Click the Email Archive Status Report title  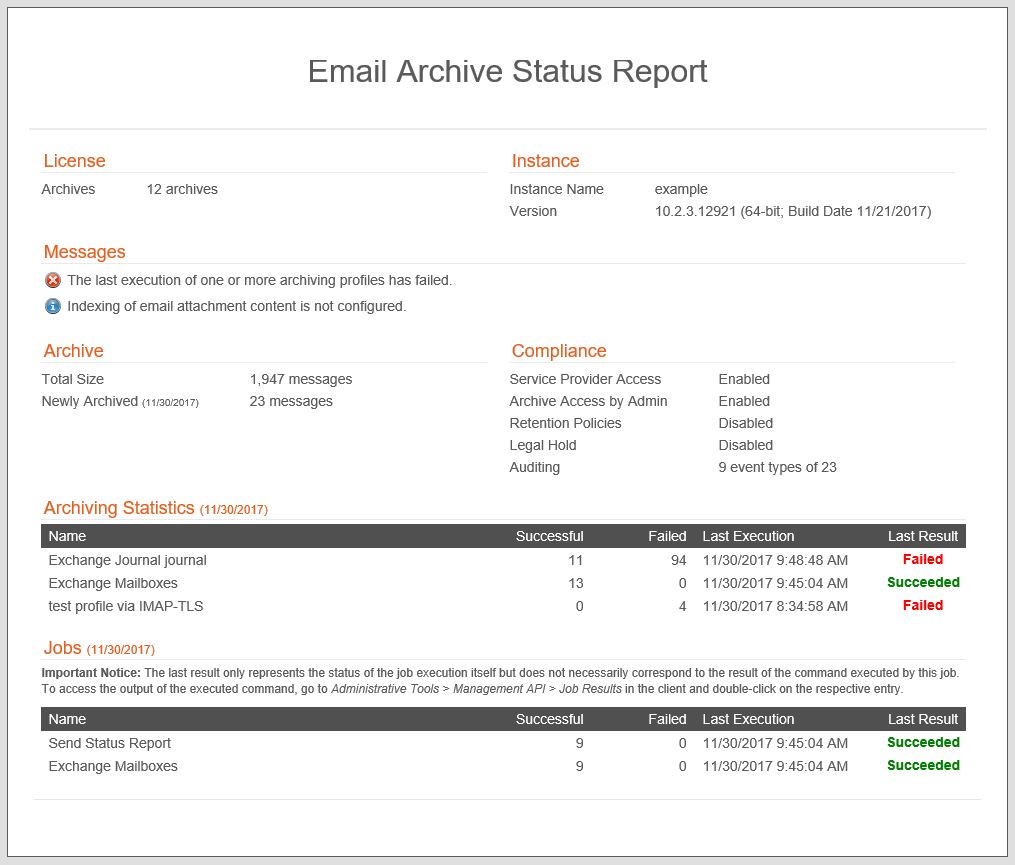click(x=507, y=71)
